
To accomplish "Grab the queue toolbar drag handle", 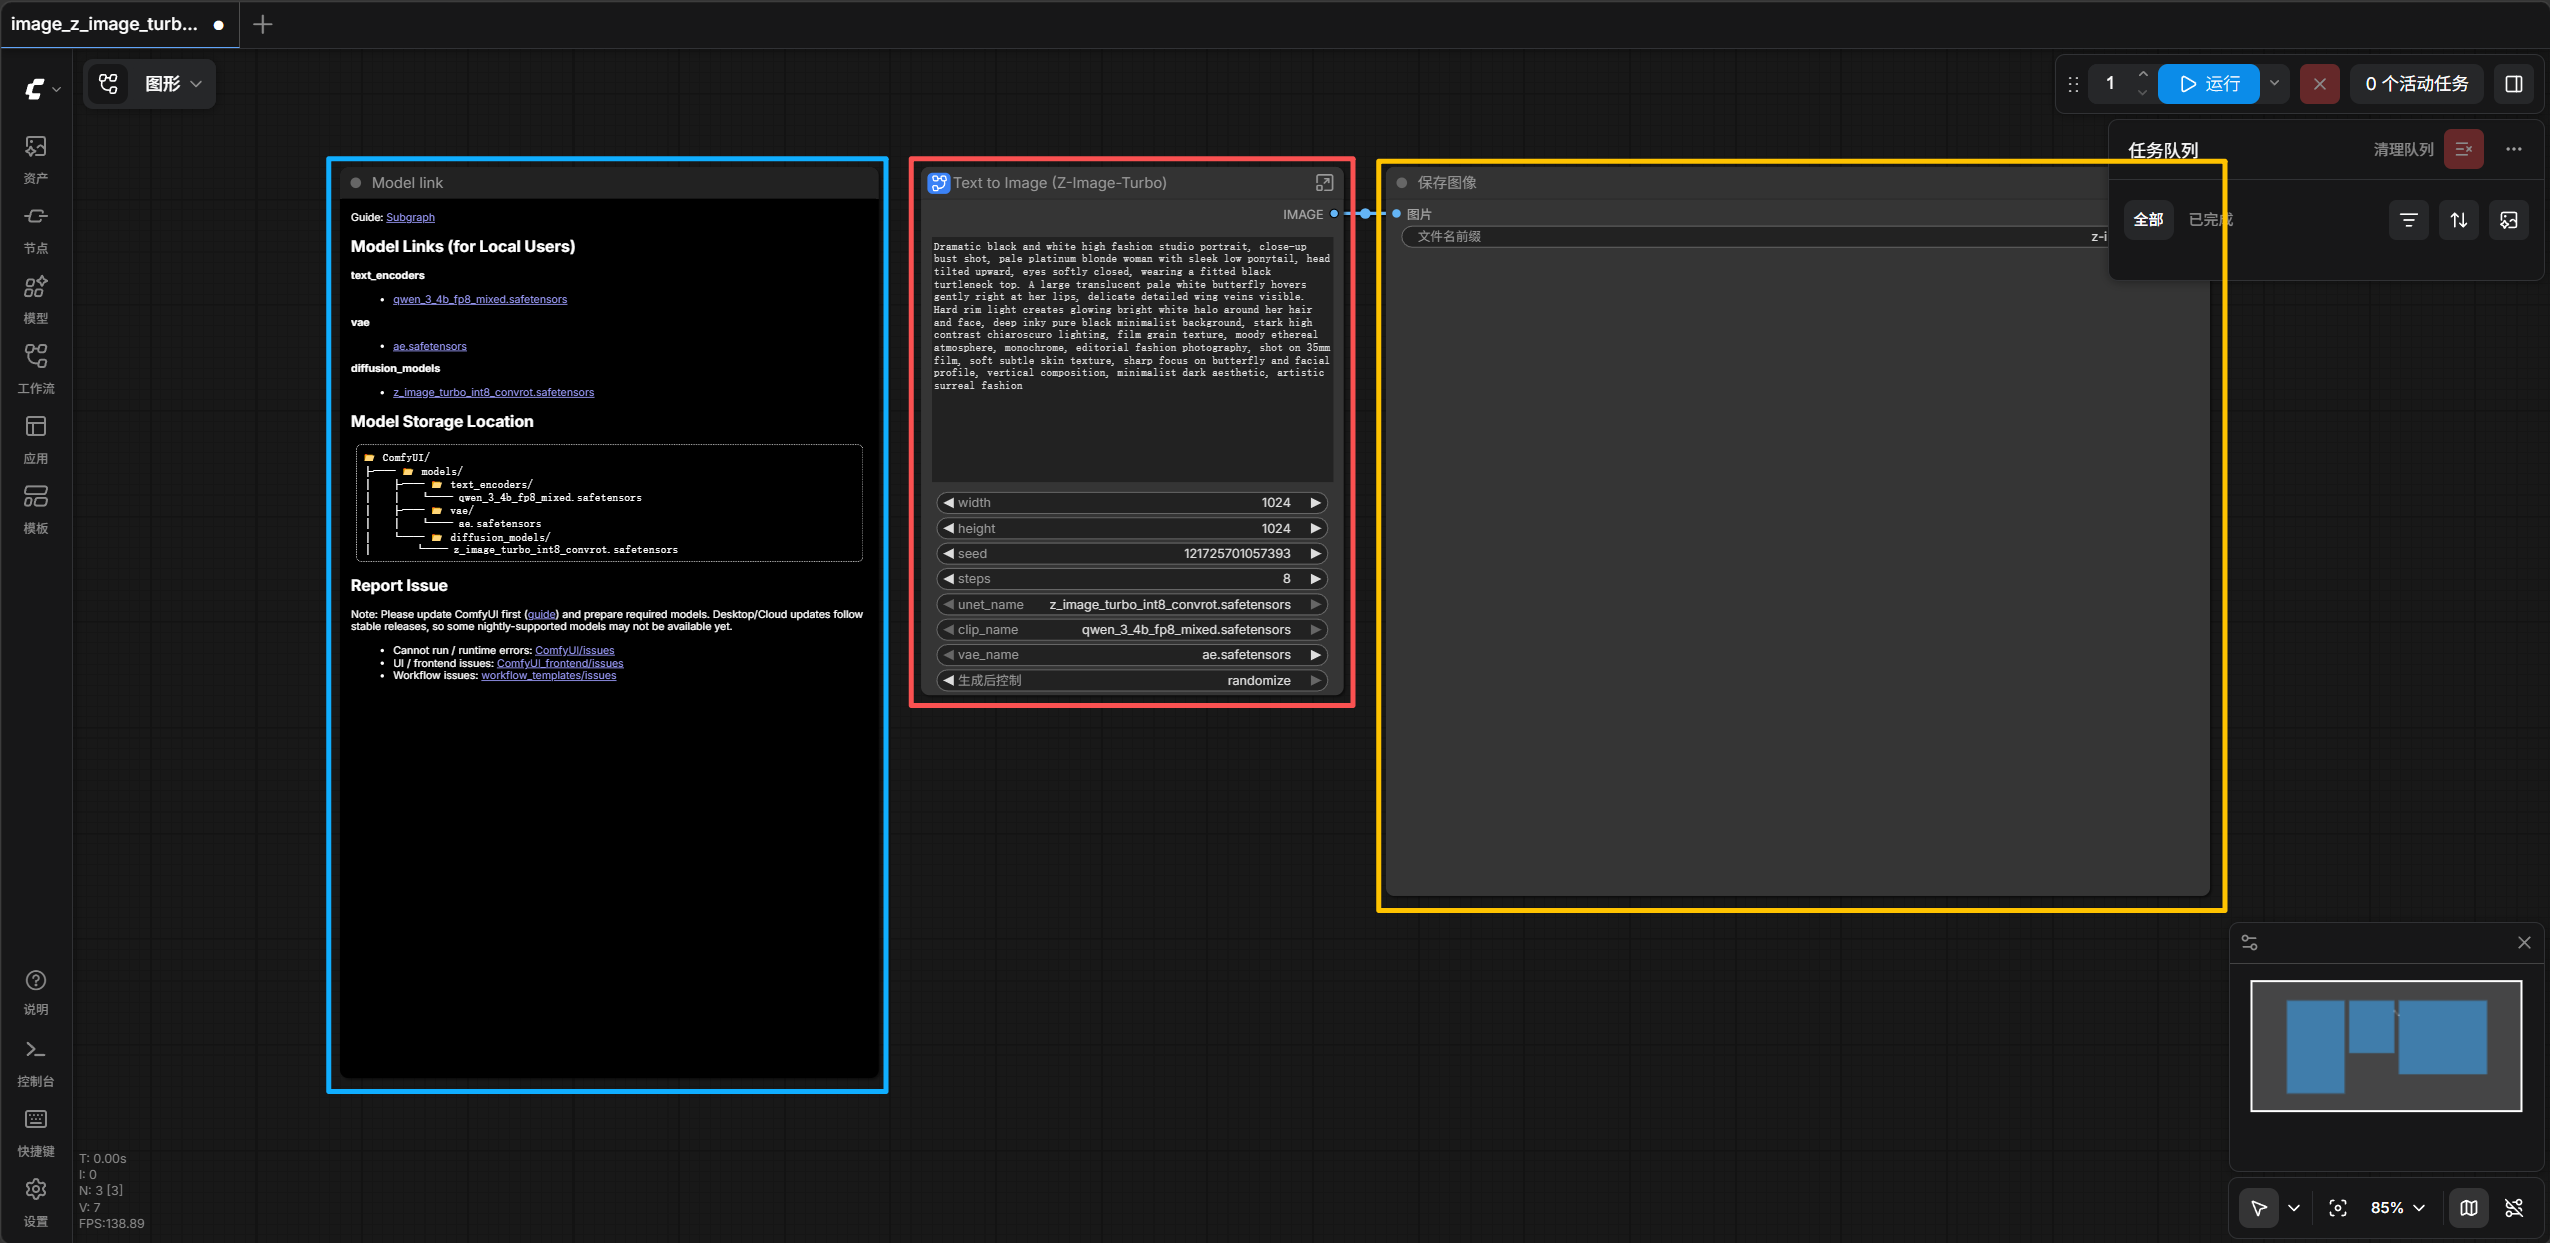I will click(2074, 84).
